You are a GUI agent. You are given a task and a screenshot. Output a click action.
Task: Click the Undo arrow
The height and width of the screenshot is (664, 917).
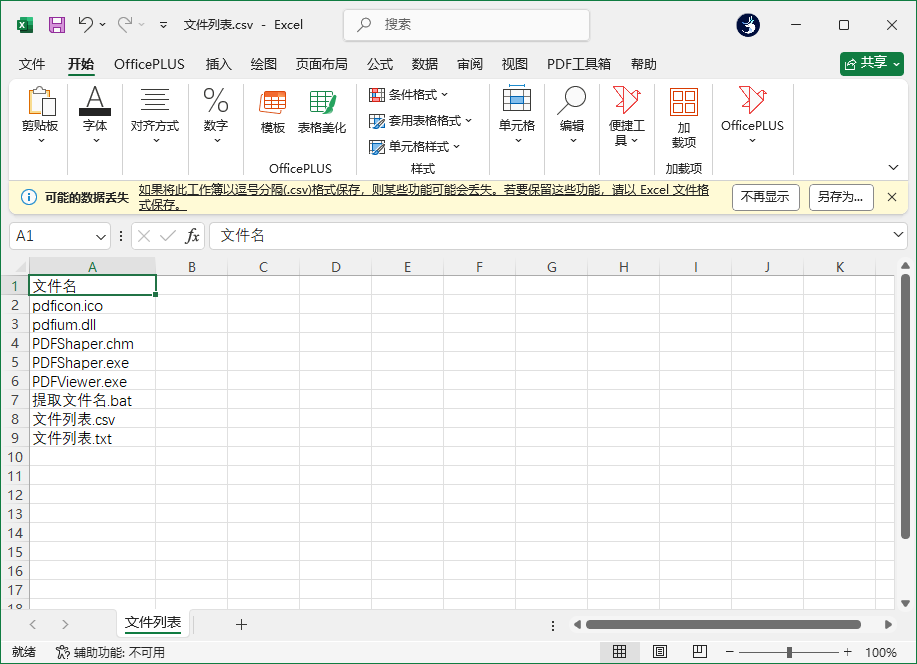click(x=85, y=24)
